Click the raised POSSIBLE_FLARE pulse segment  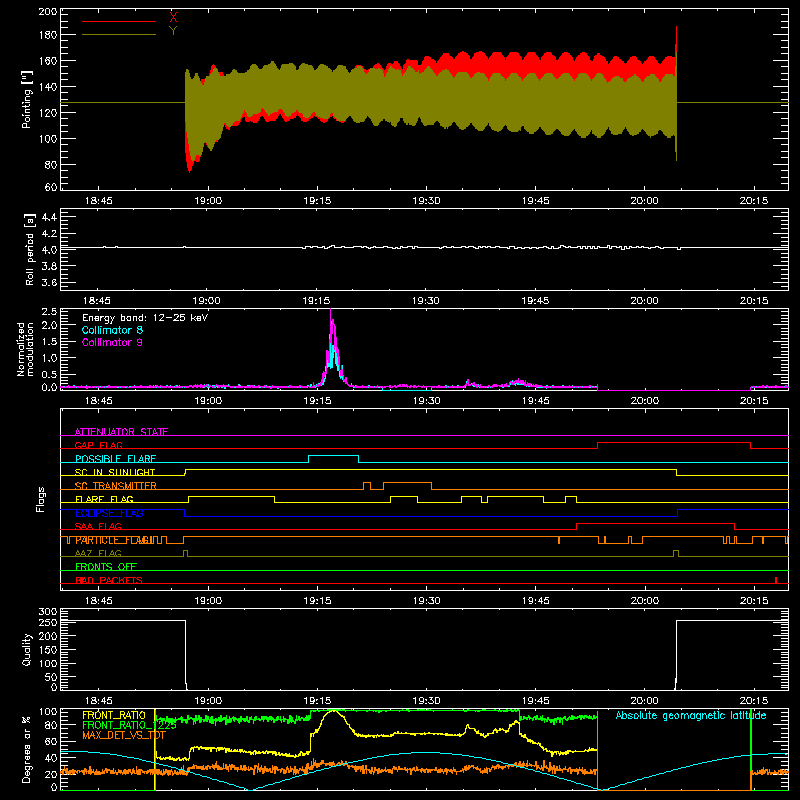[x=333, y=456]
